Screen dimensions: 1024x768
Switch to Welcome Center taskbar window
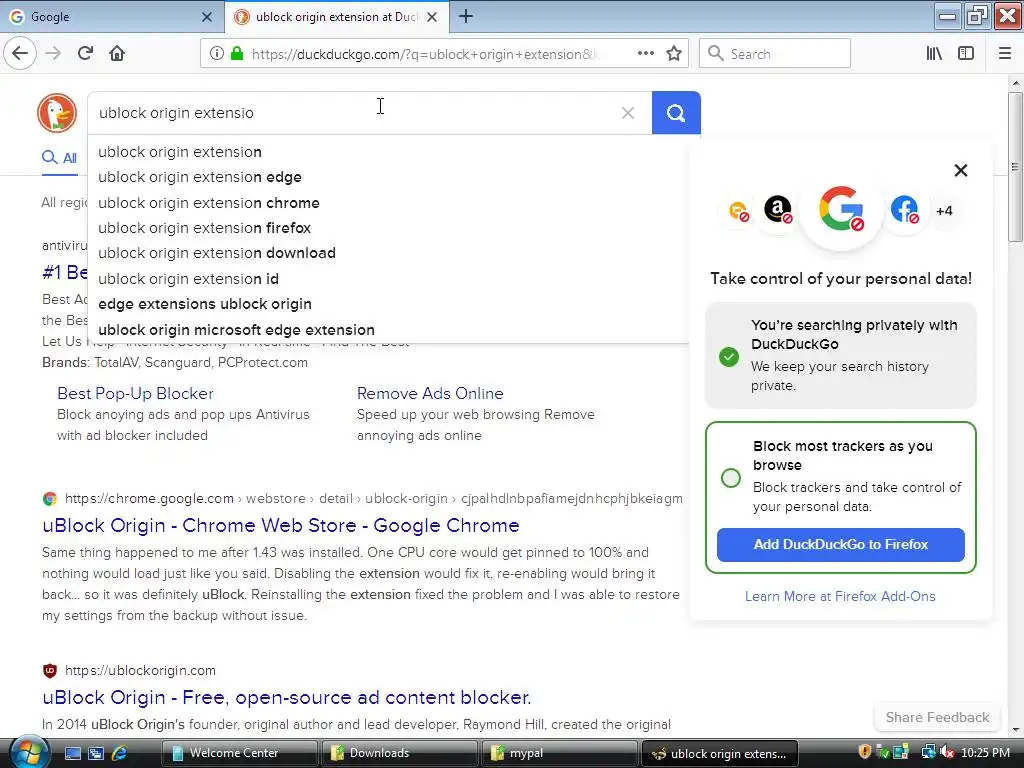239,753
